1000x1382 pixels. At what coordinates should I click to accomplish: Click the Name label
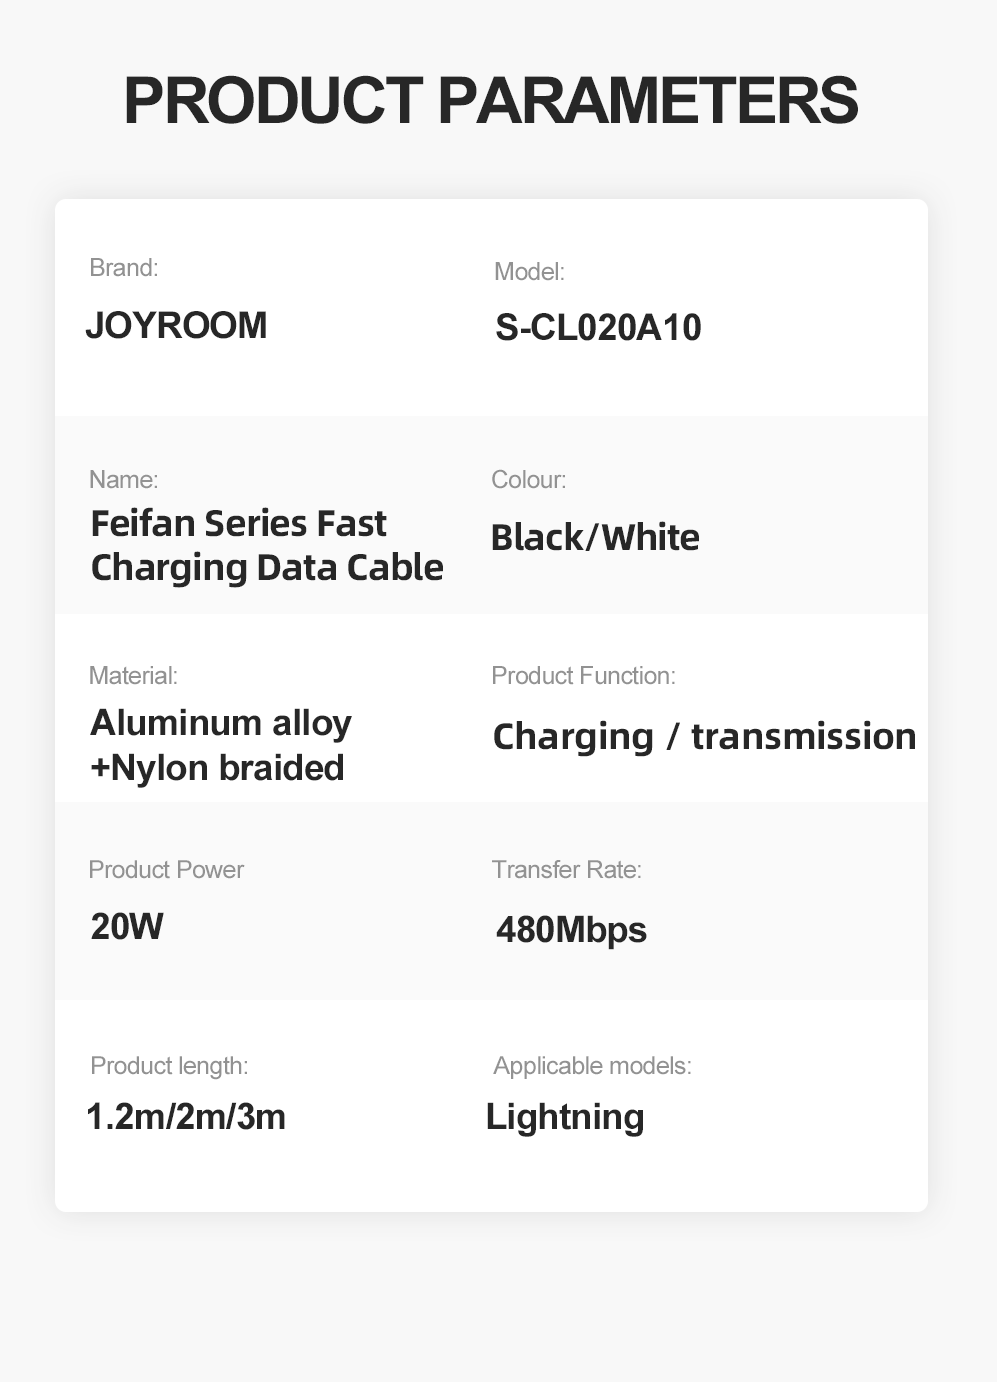pos(123,480)
